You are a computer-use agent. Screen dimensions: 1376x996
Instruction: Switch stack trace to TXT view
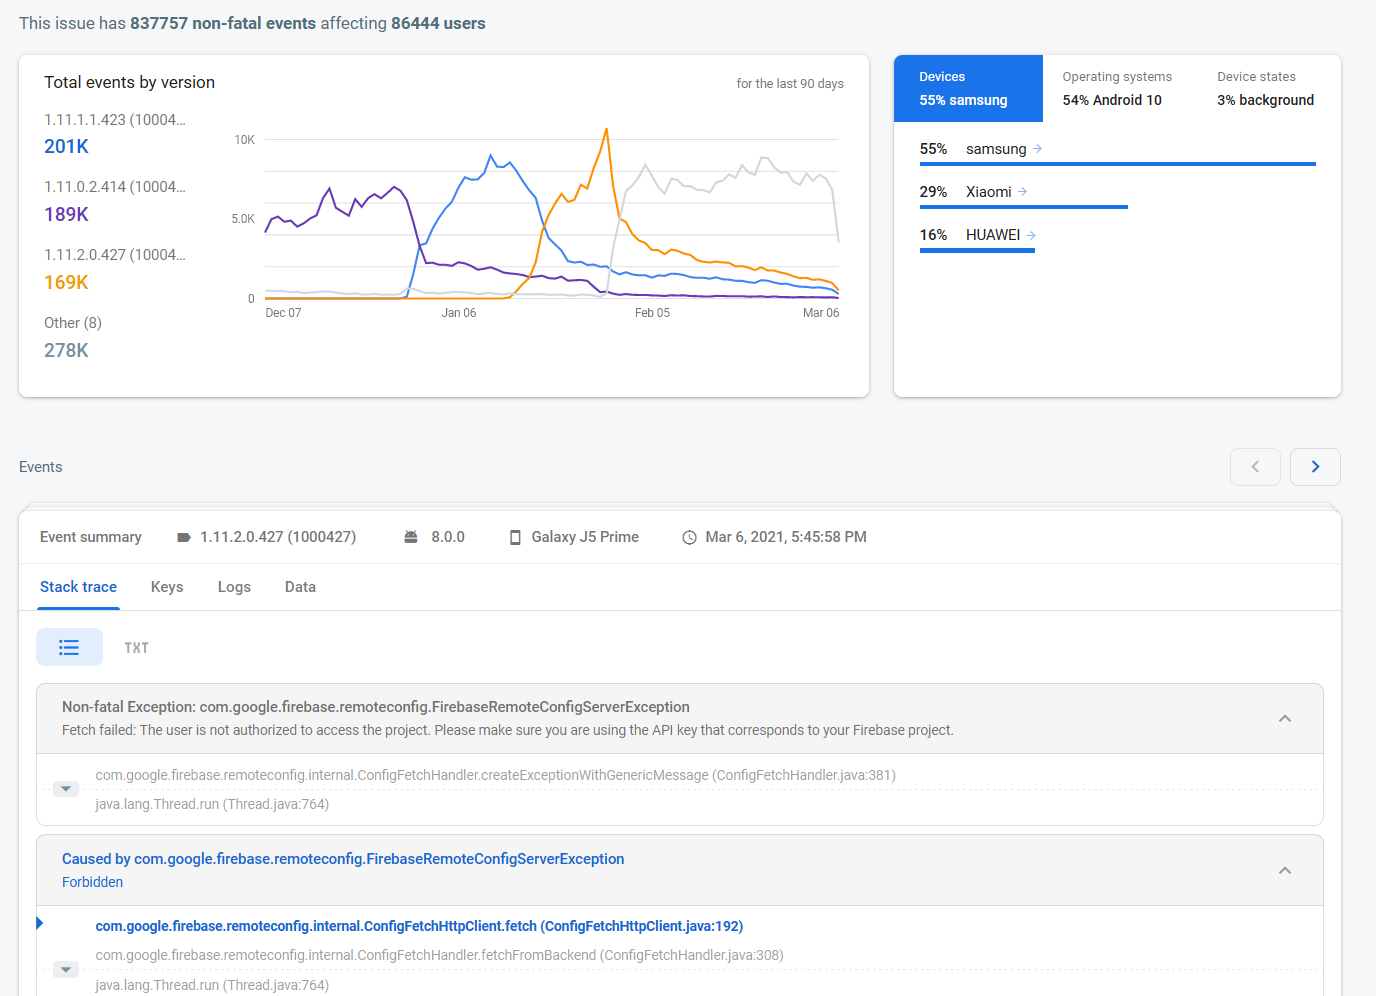[x=136, y=648]
